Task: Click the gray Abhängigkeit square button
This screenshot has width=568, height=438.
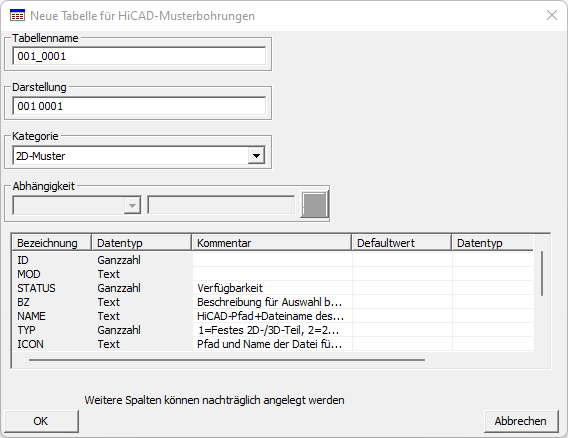Action: coord(314,205)
